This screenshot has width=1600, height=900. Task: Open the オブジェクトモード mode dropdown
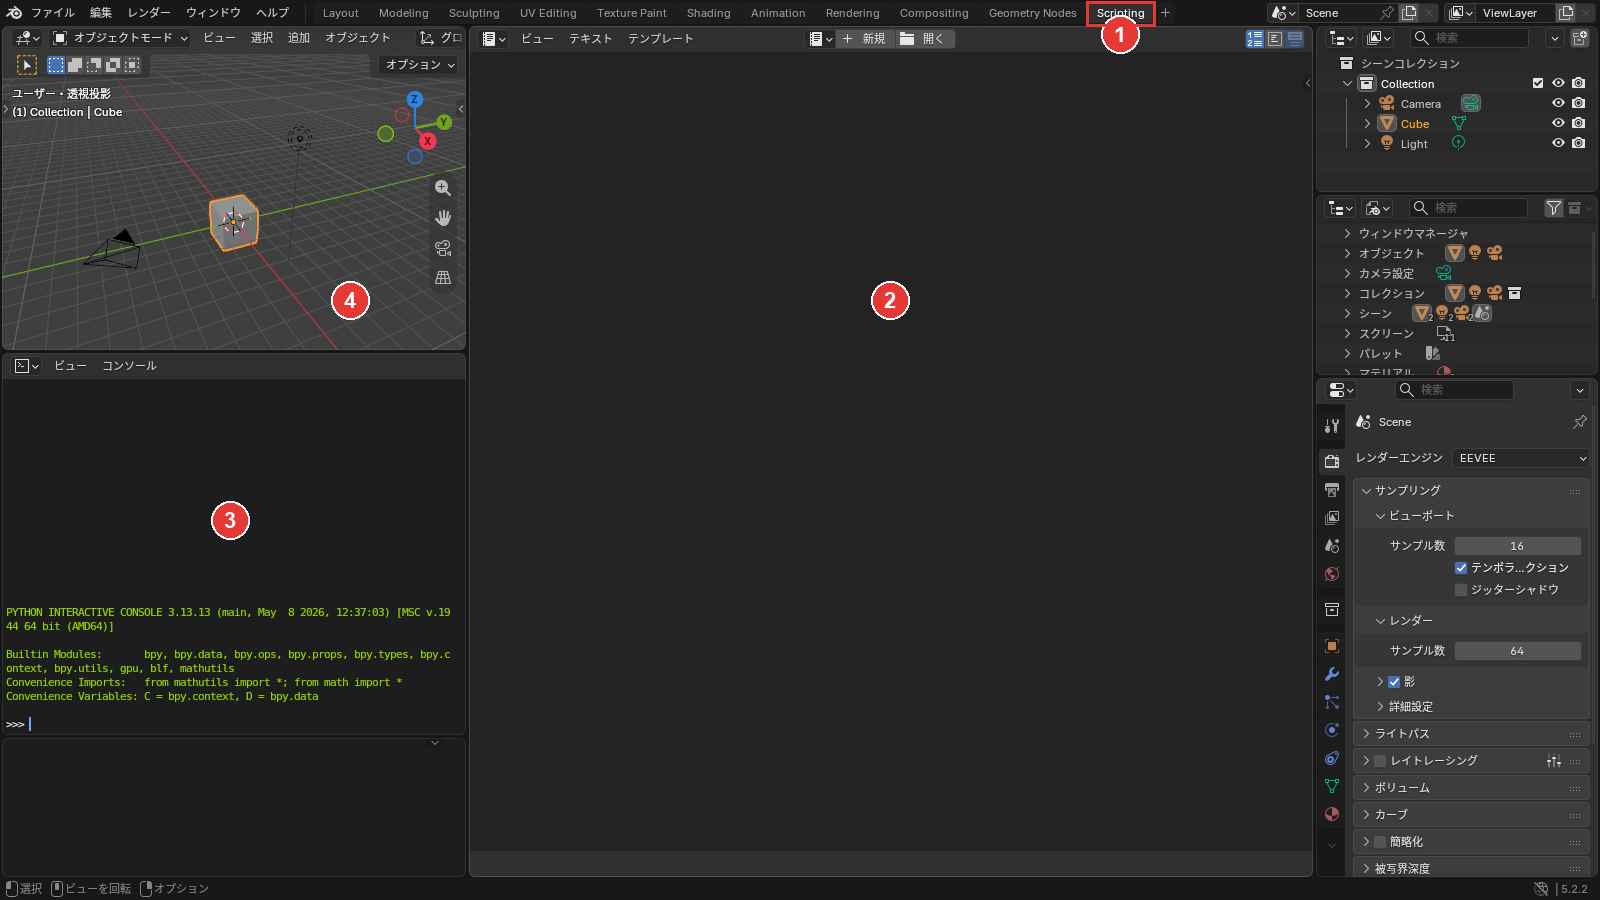pos(120,38)
